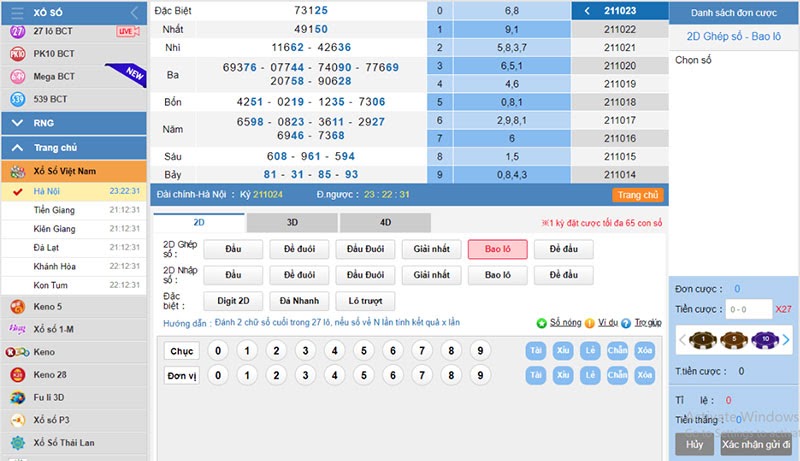Click the Xác nhận gửi đi button
Viewport: 800px width, 461px height.
click(756, 444)
